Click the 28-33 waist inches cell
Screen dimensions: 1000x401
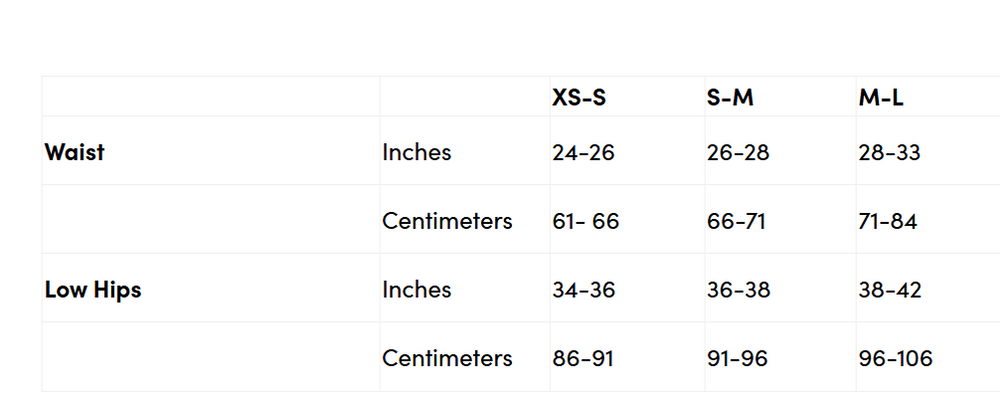pos(889,153)
